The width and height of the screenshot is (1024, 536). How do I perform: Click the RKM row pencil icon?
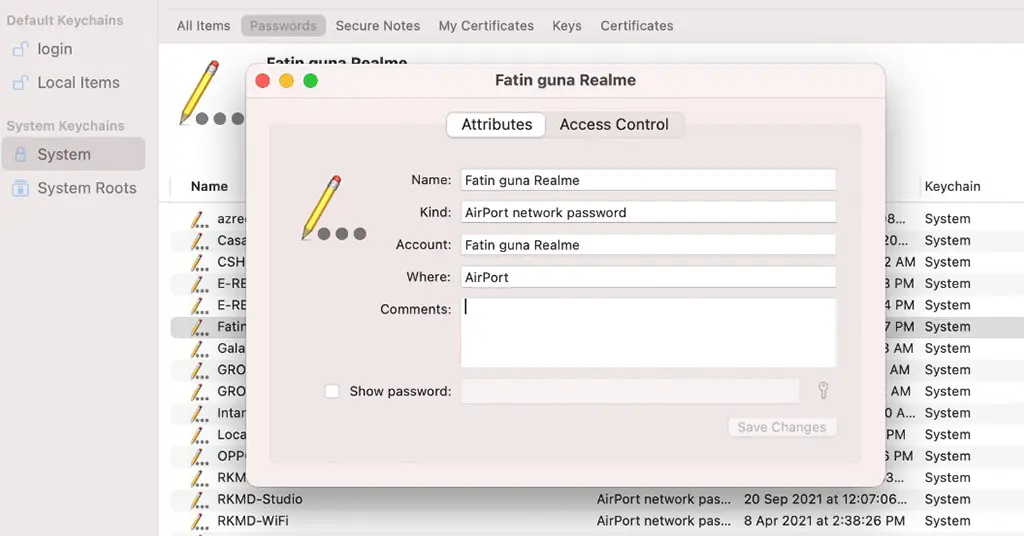click(199, 477)
